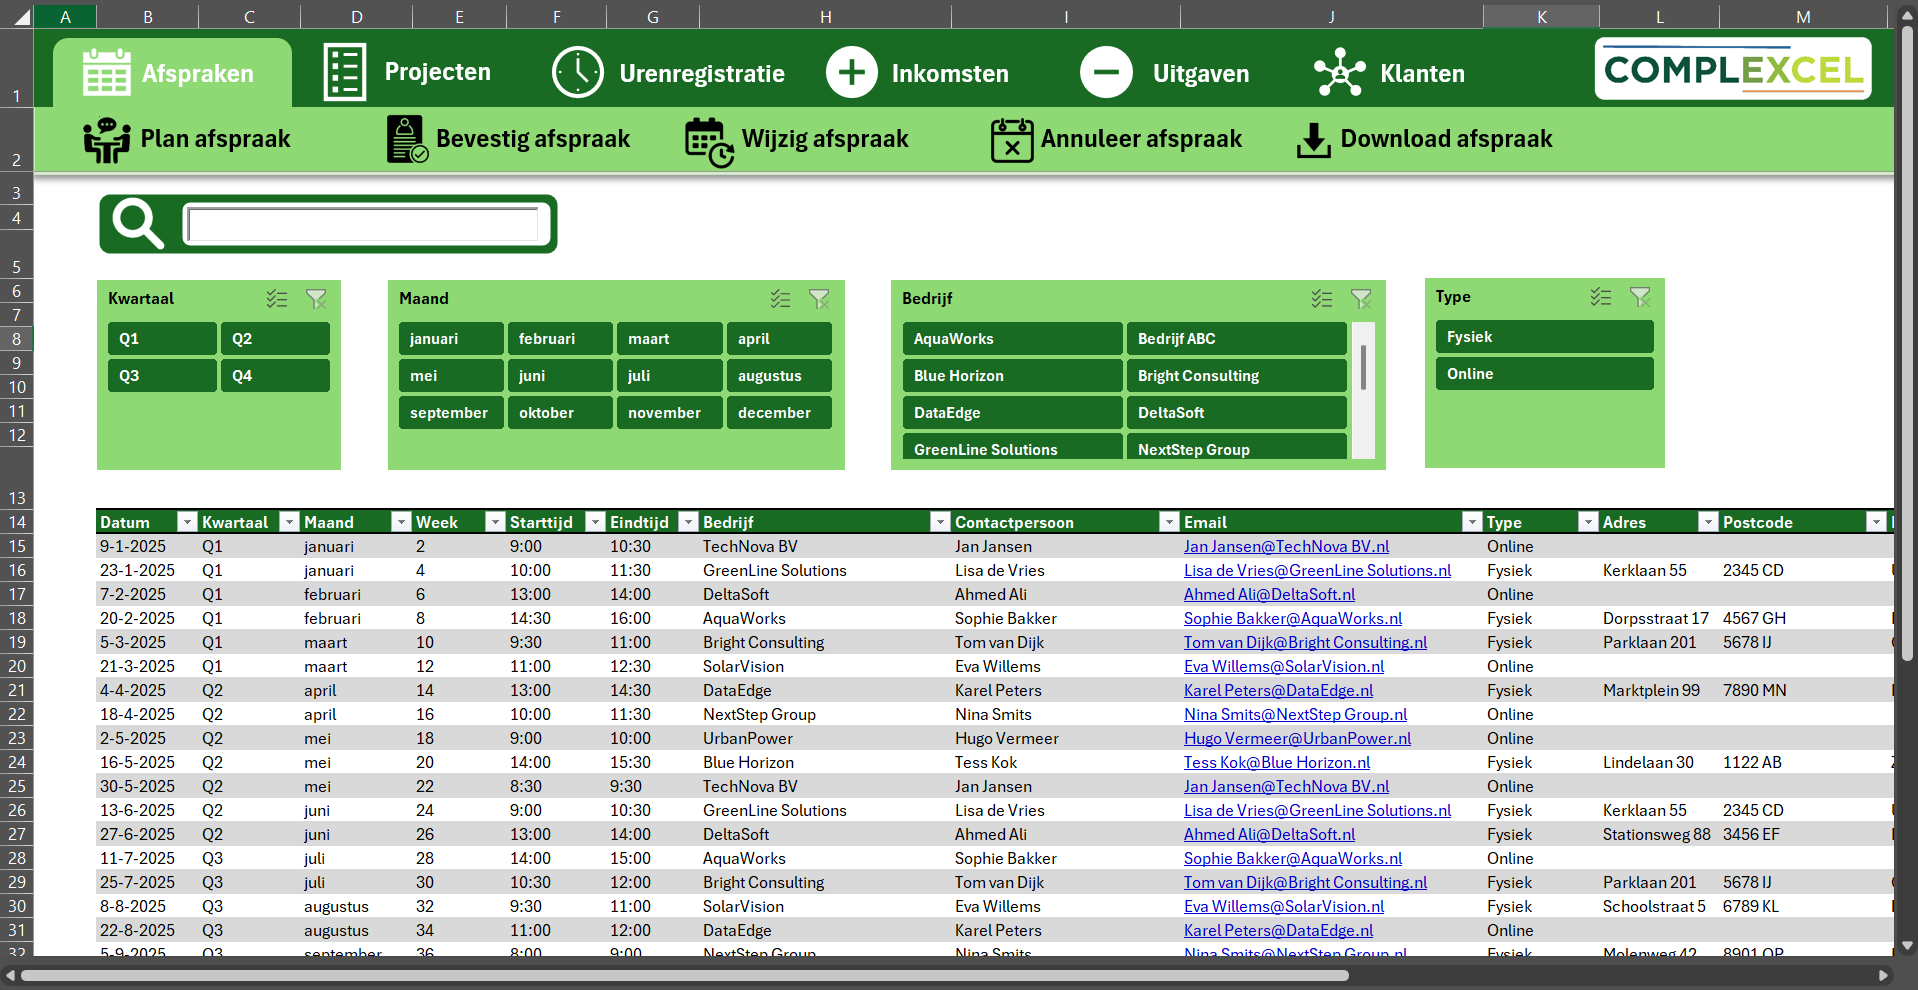The width and height of the screenshot is (1918, 990).
Task: Click the horizontal sheet scrollbar thumb
Action: click(684, 975)
